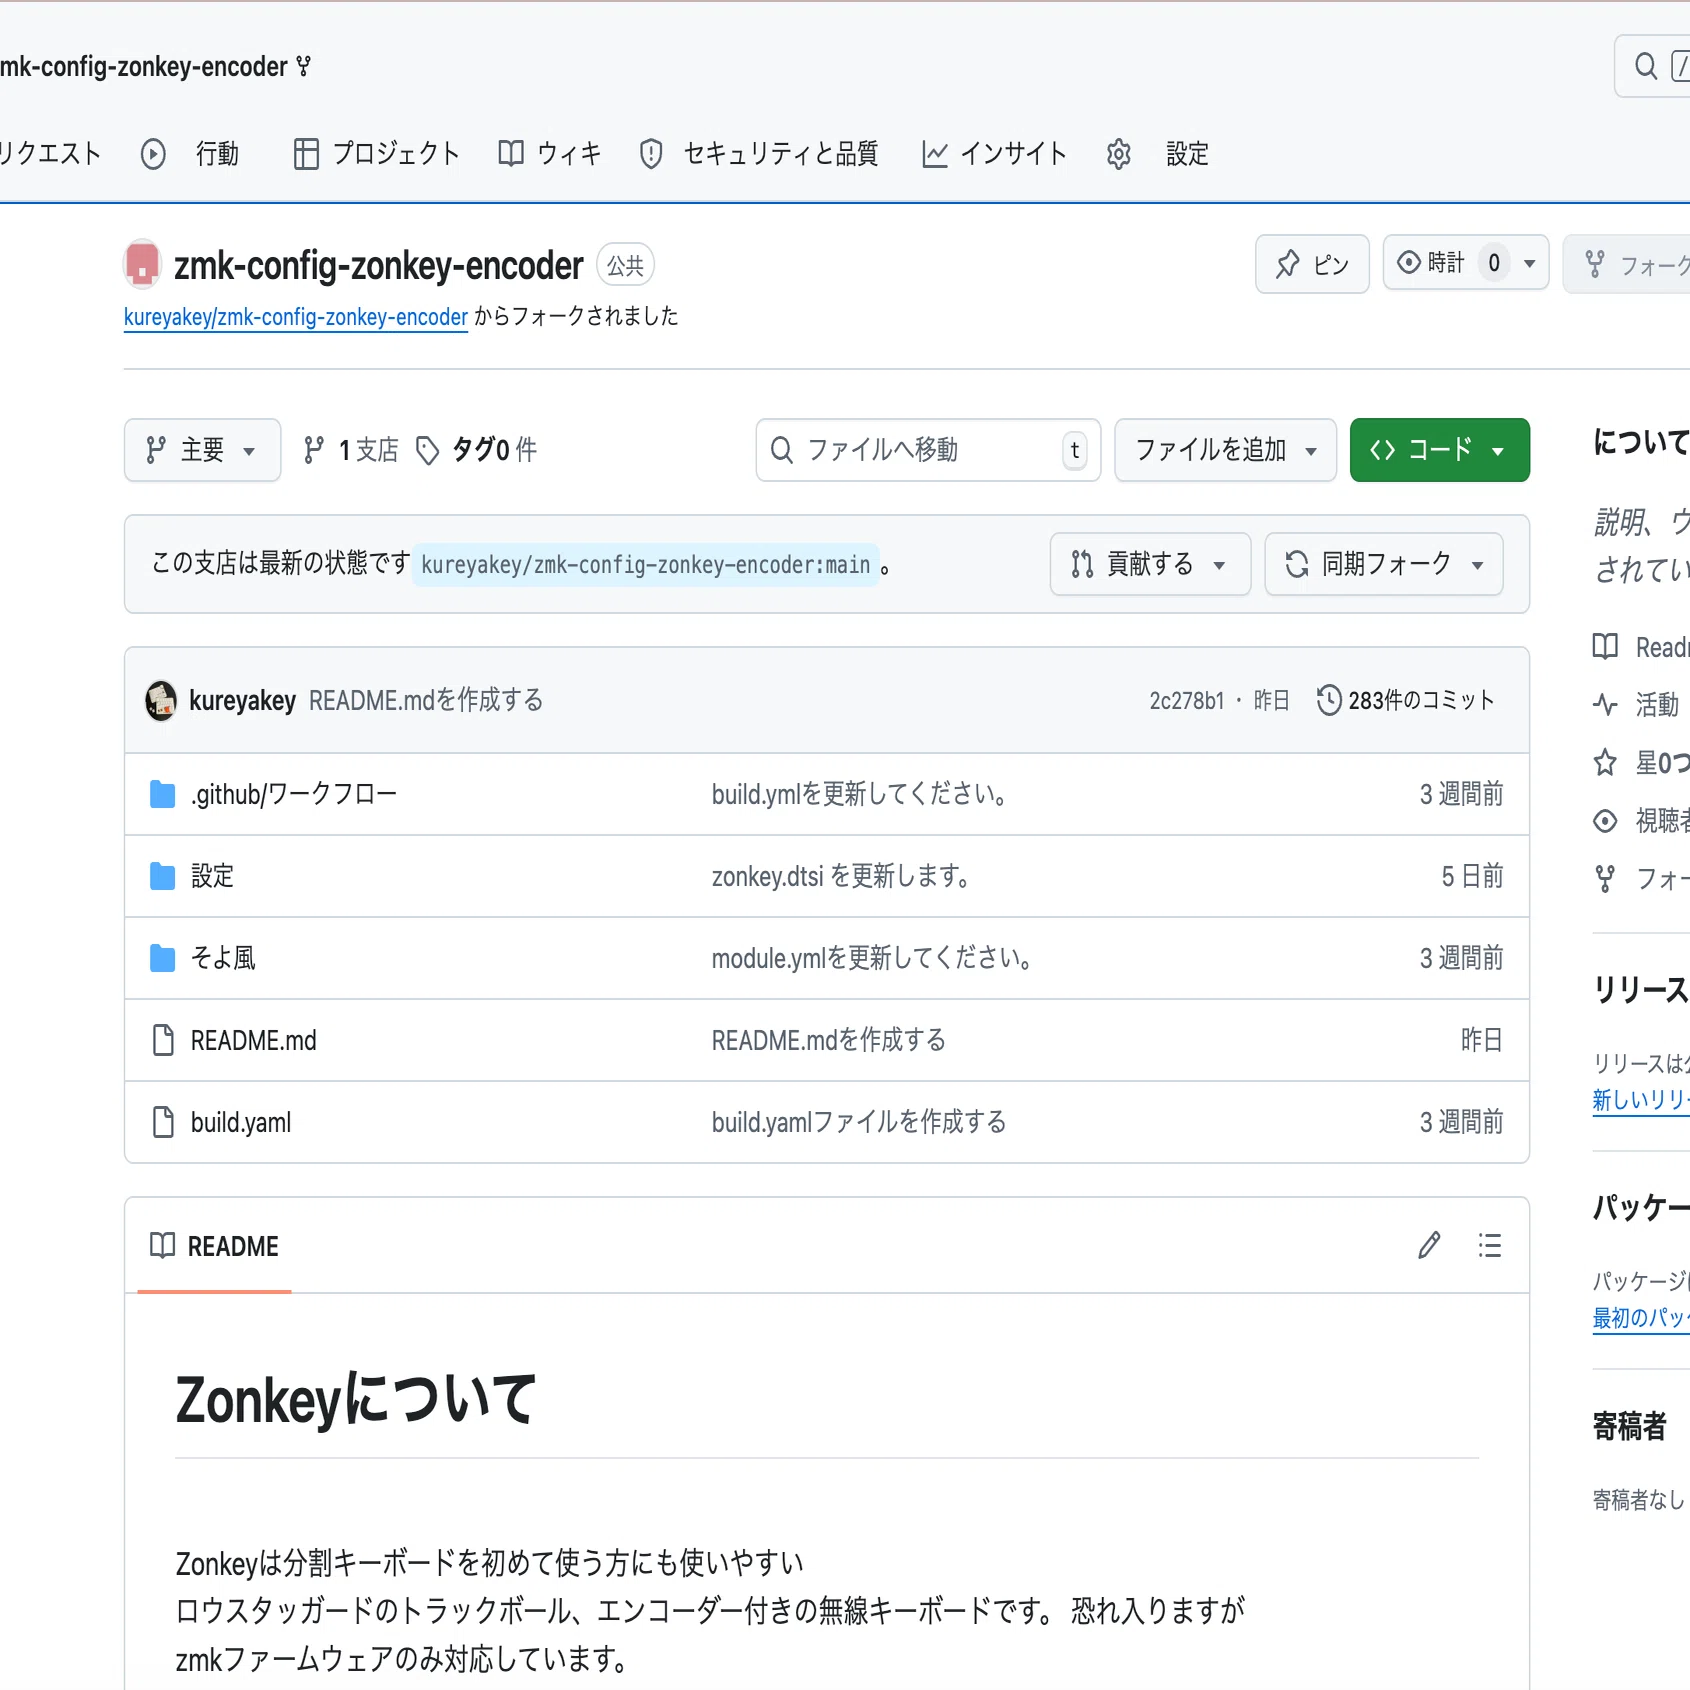Open the build.yaml file
This screenshot has height=1690, width=1690.
click(241, 1122)
